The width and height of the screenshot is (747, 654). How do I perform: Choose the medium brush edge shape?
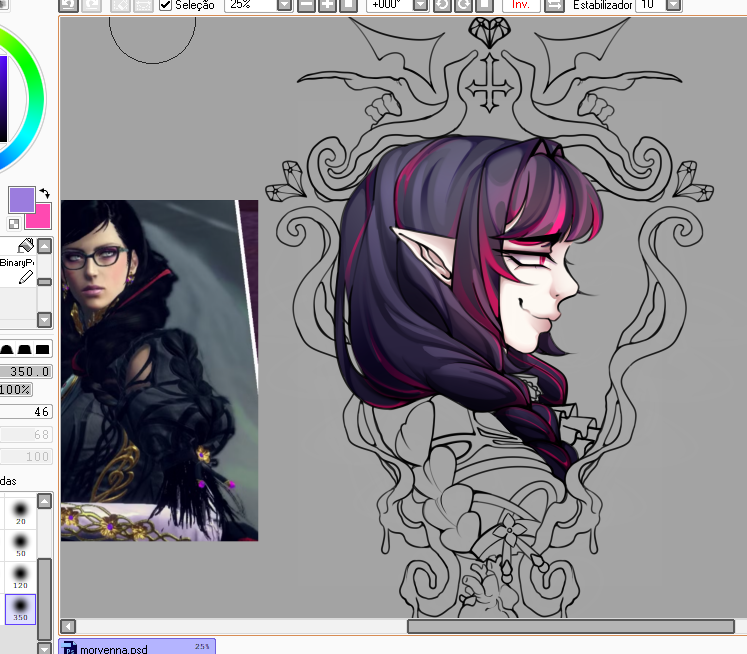coord(24,350)
